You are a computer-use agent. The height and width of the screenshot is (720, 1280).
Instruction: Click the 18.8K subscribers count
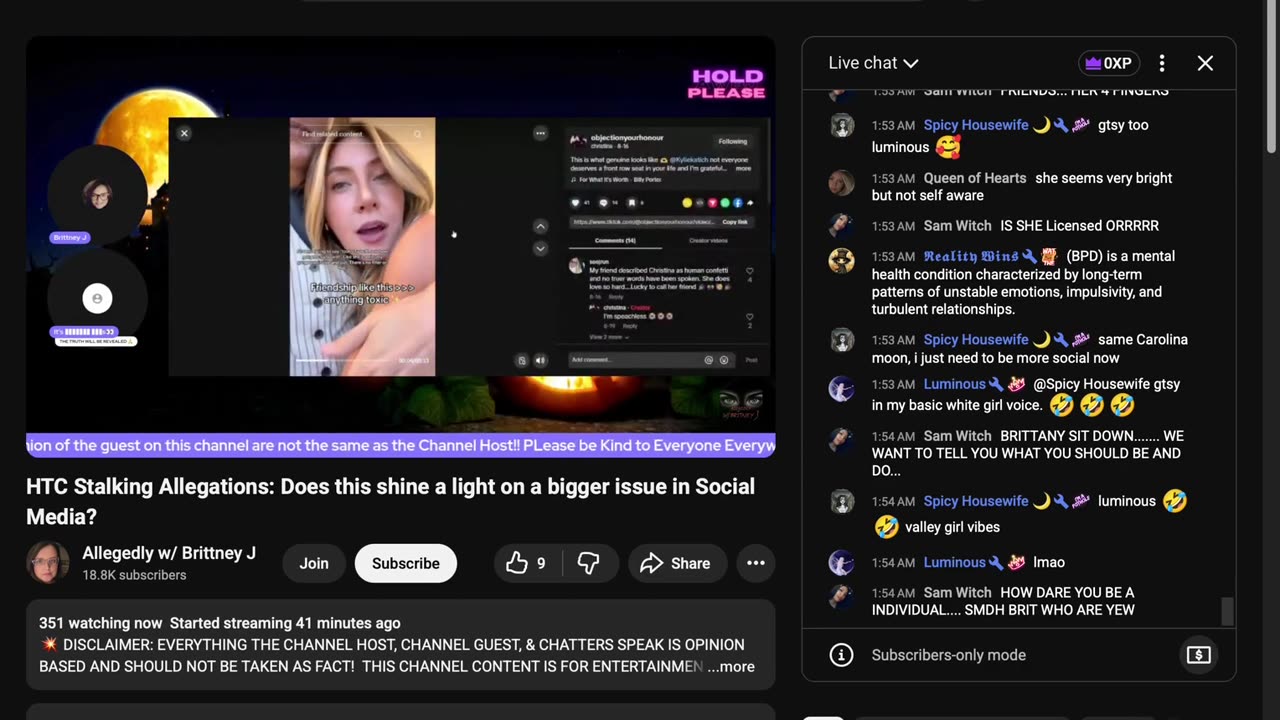[x=134, y=575]
